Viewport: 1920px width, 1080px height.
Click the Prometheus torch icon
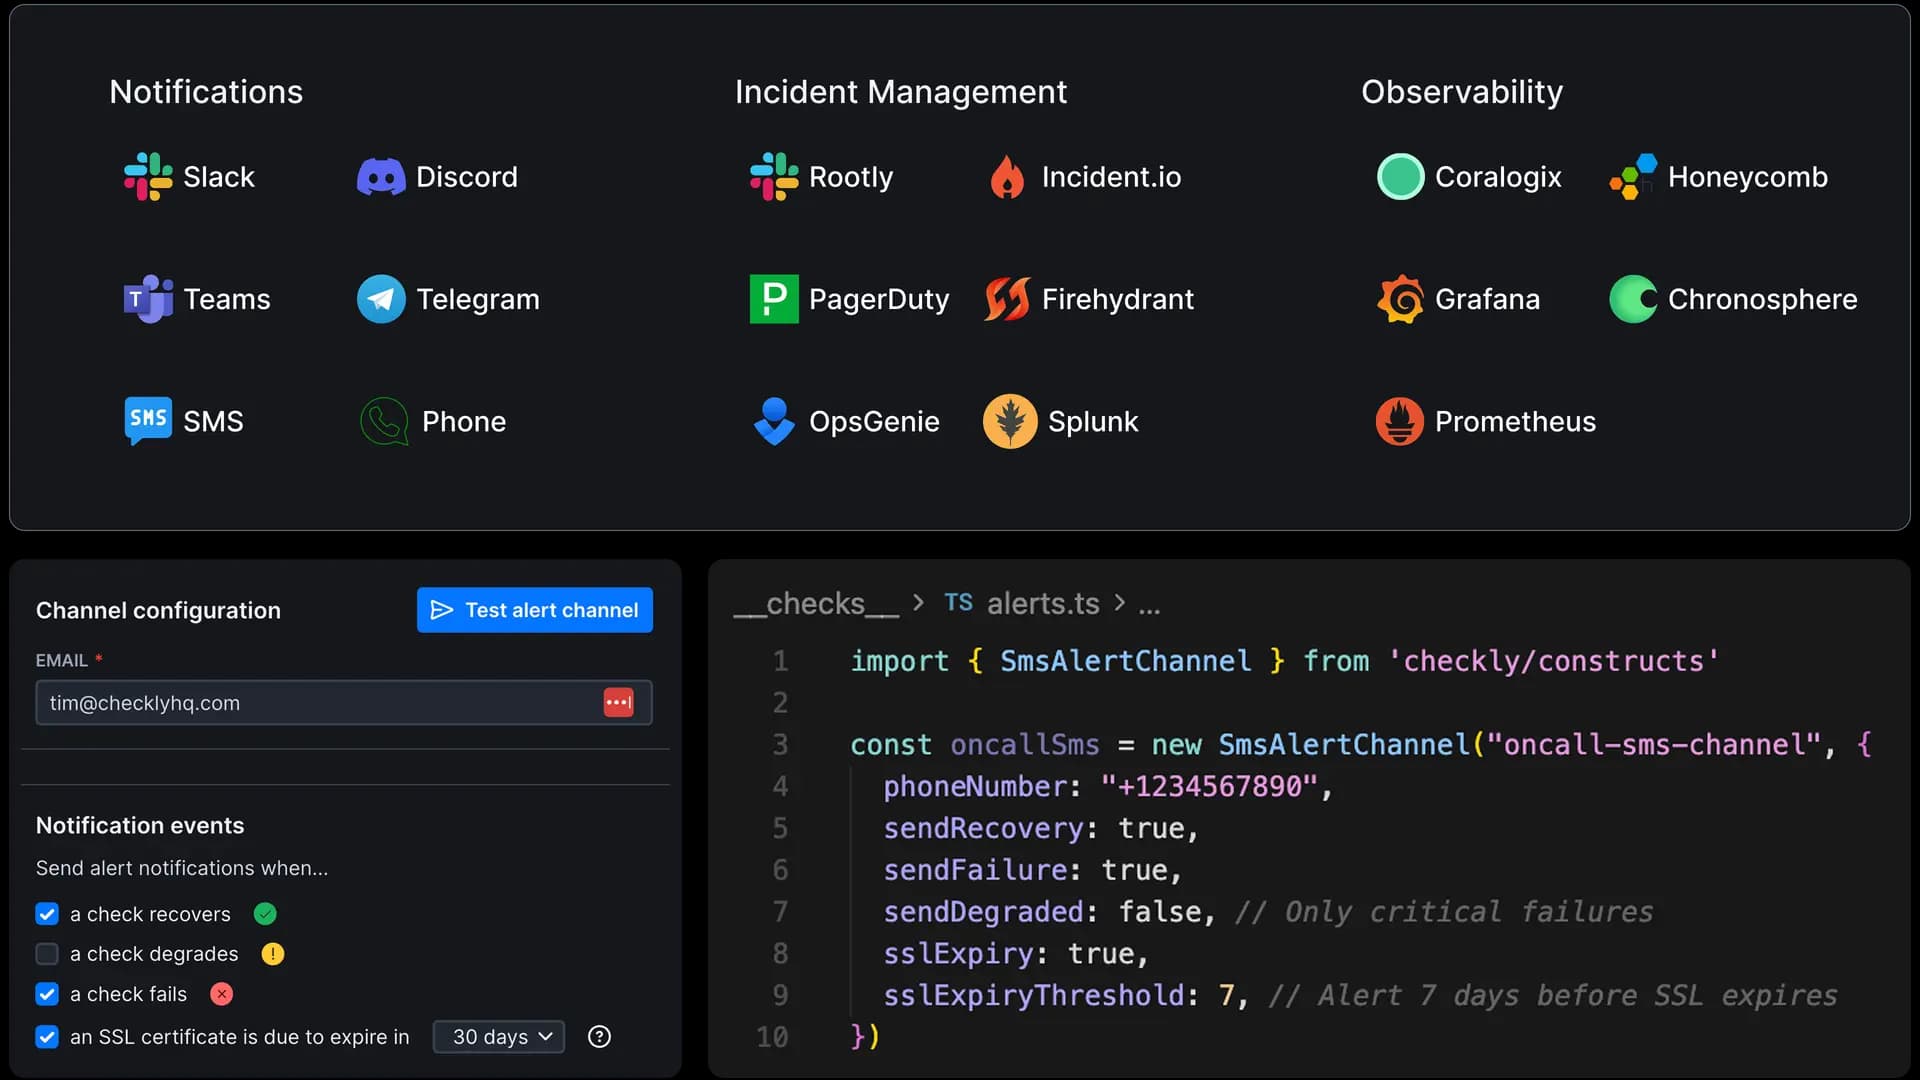[x=1400, y=421]
